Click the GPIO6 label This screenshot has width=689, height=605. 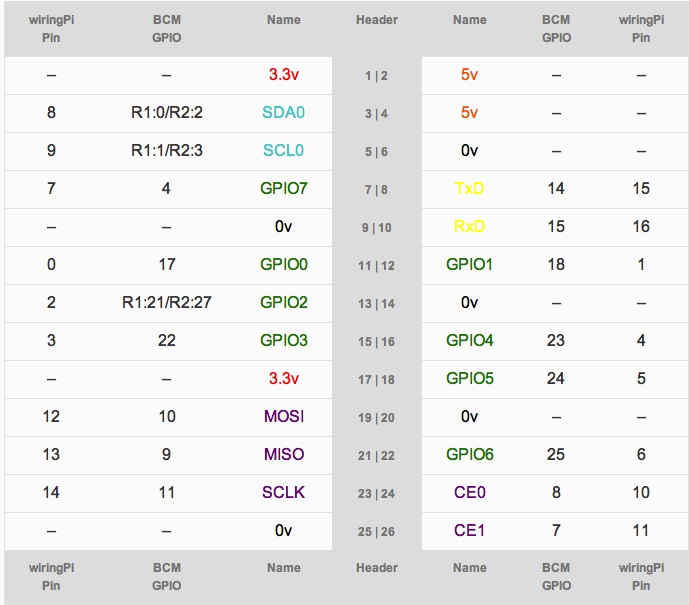[x=469, y=454]
